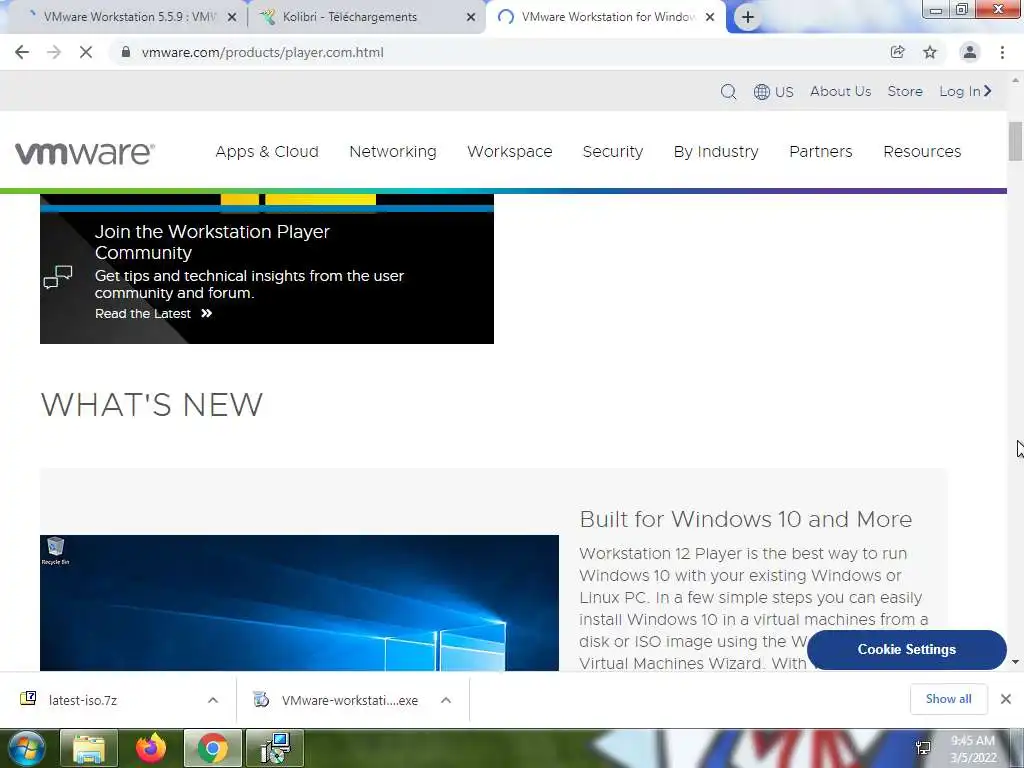Click Join the Workstation Player Community heading
The height and width of the screenshot is (768, 1024).
[212, 242]
